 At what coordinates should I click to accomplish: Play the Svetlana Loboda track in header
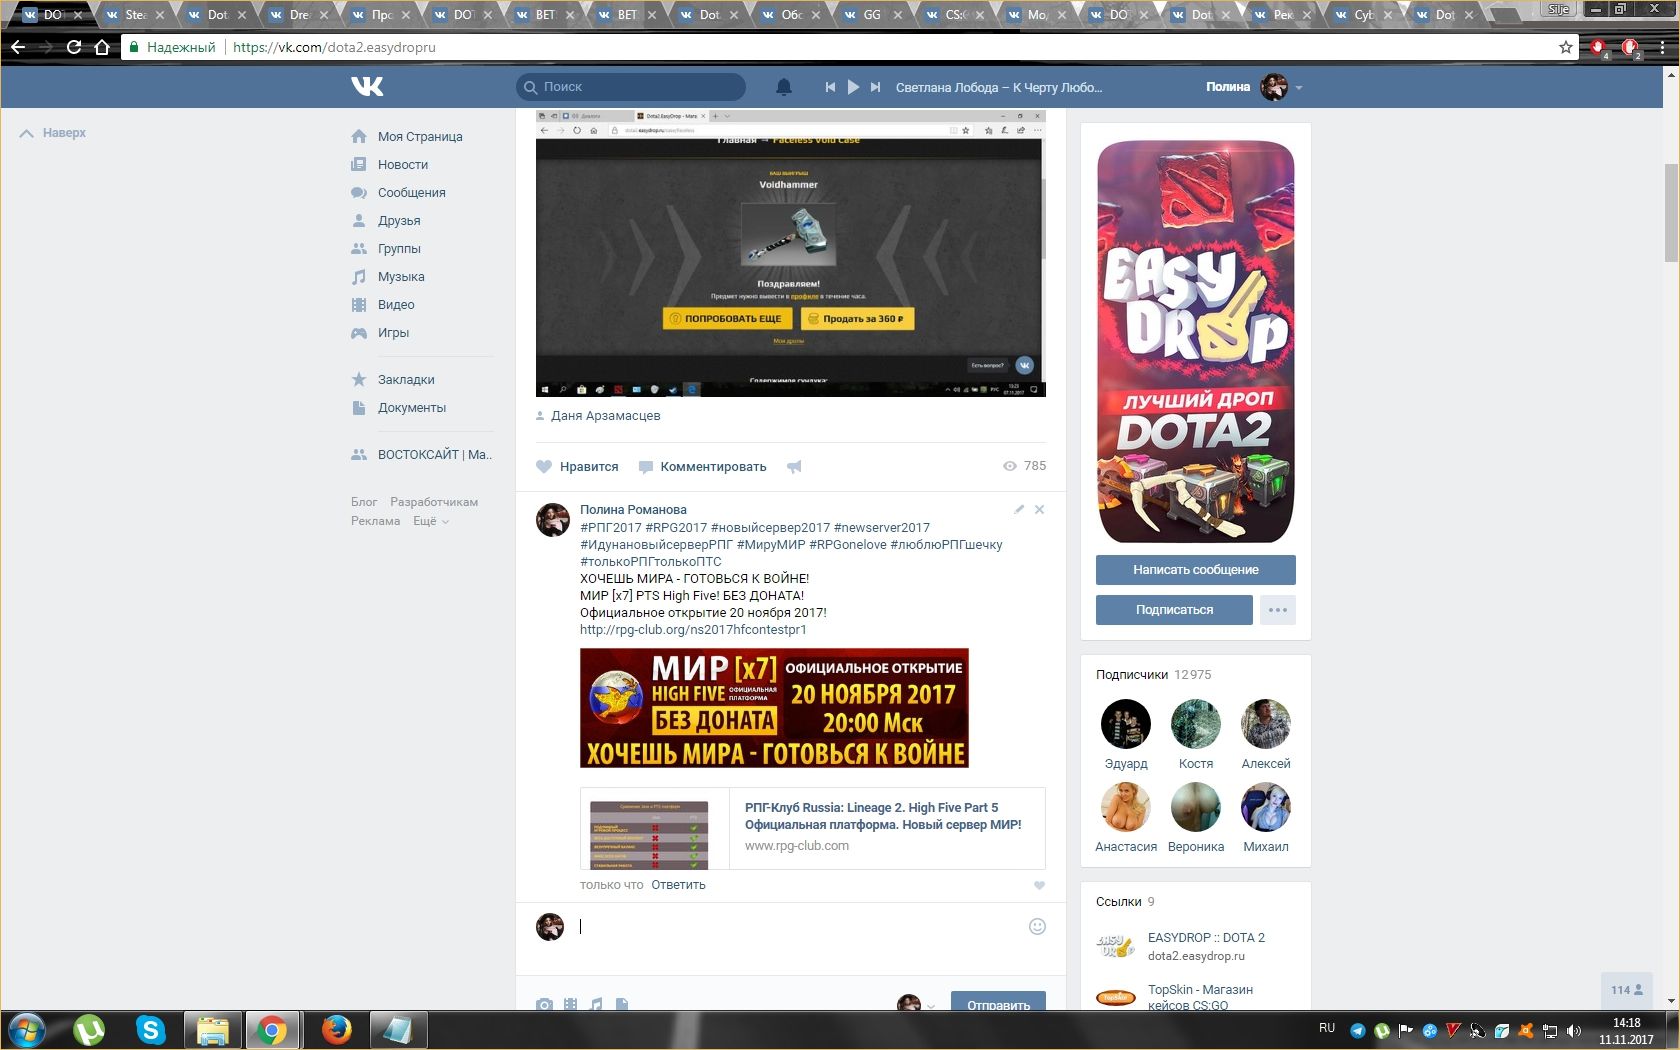pos(853,87)
